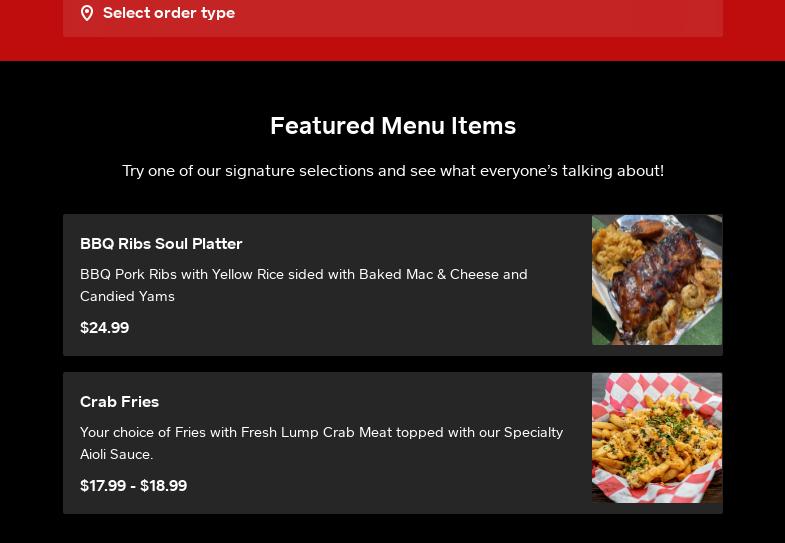Click the Crab Fries Aioli Sauce description
Viewport: 785px width, 543px height.
[321, 443]
